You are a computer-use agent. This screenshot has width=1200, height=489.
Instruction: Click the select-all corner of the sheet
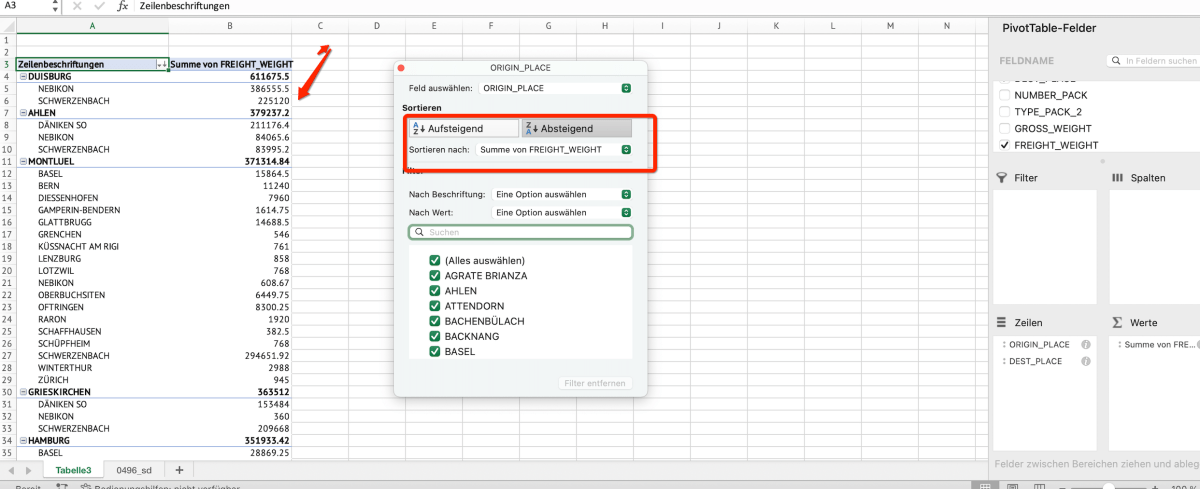coord(7,26)
